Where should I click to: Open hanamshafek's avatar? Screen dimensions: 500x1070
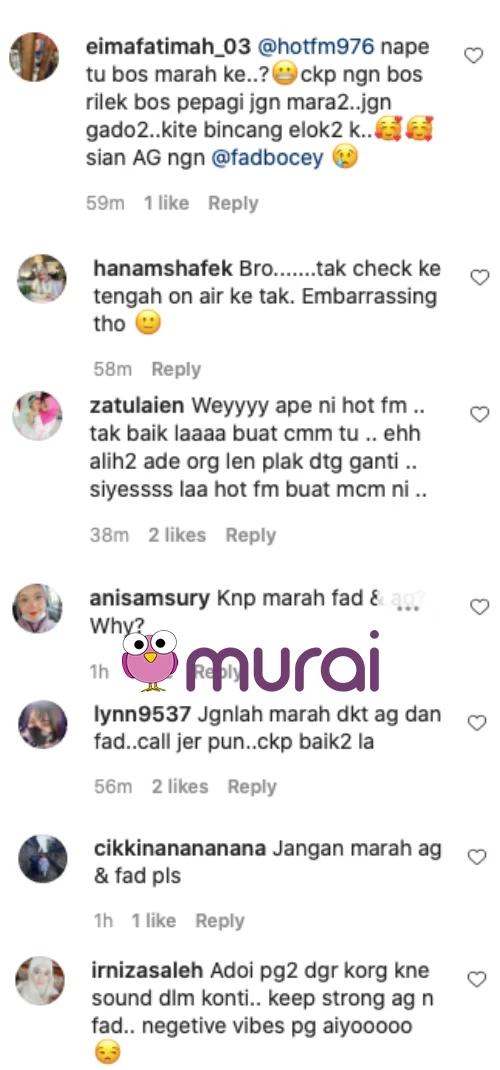pos(42,278)
